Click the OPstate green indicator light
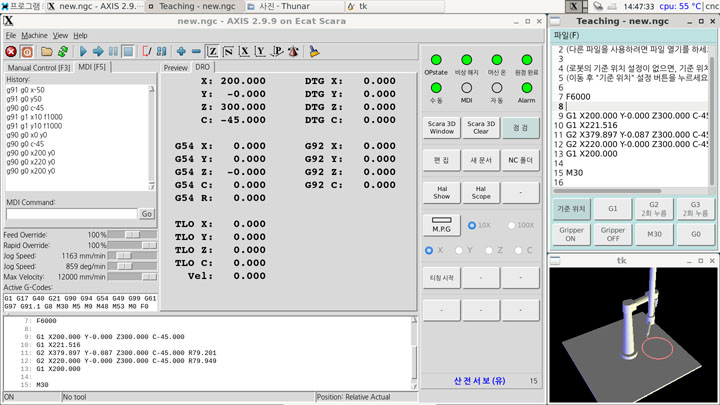The width and height of the screenshot is (720, 405). 436,60
